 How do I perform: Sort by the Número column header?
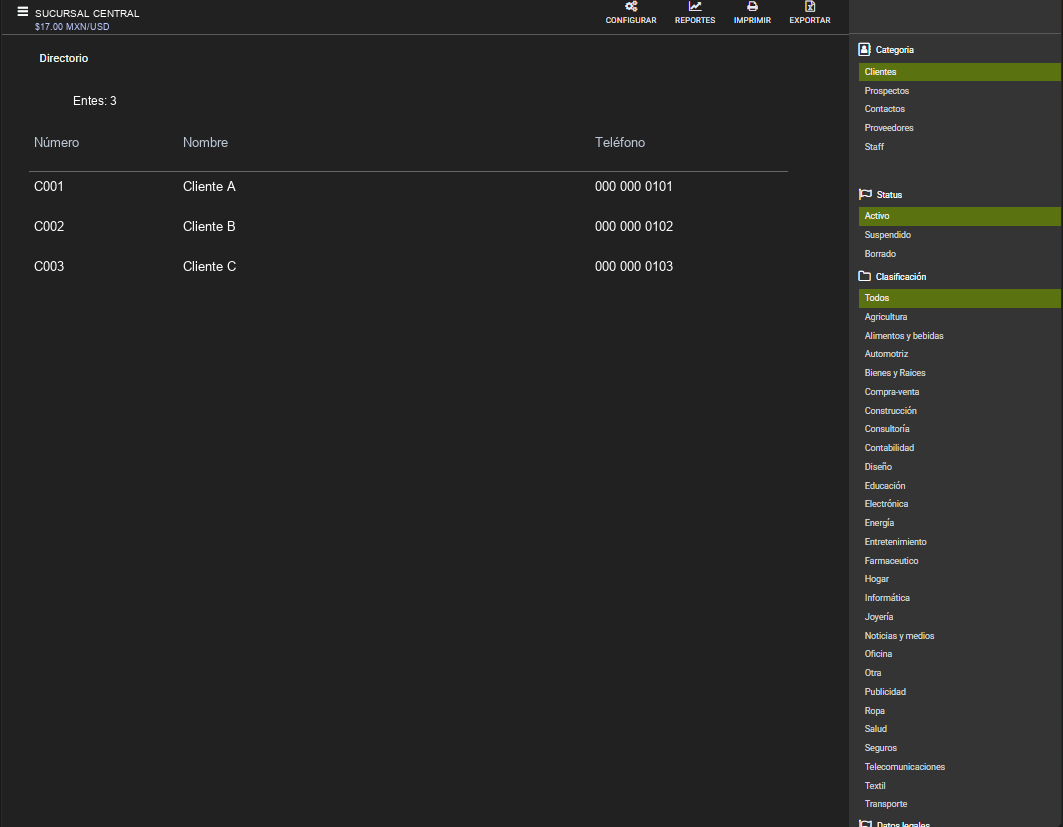click(x=56, y=143)
